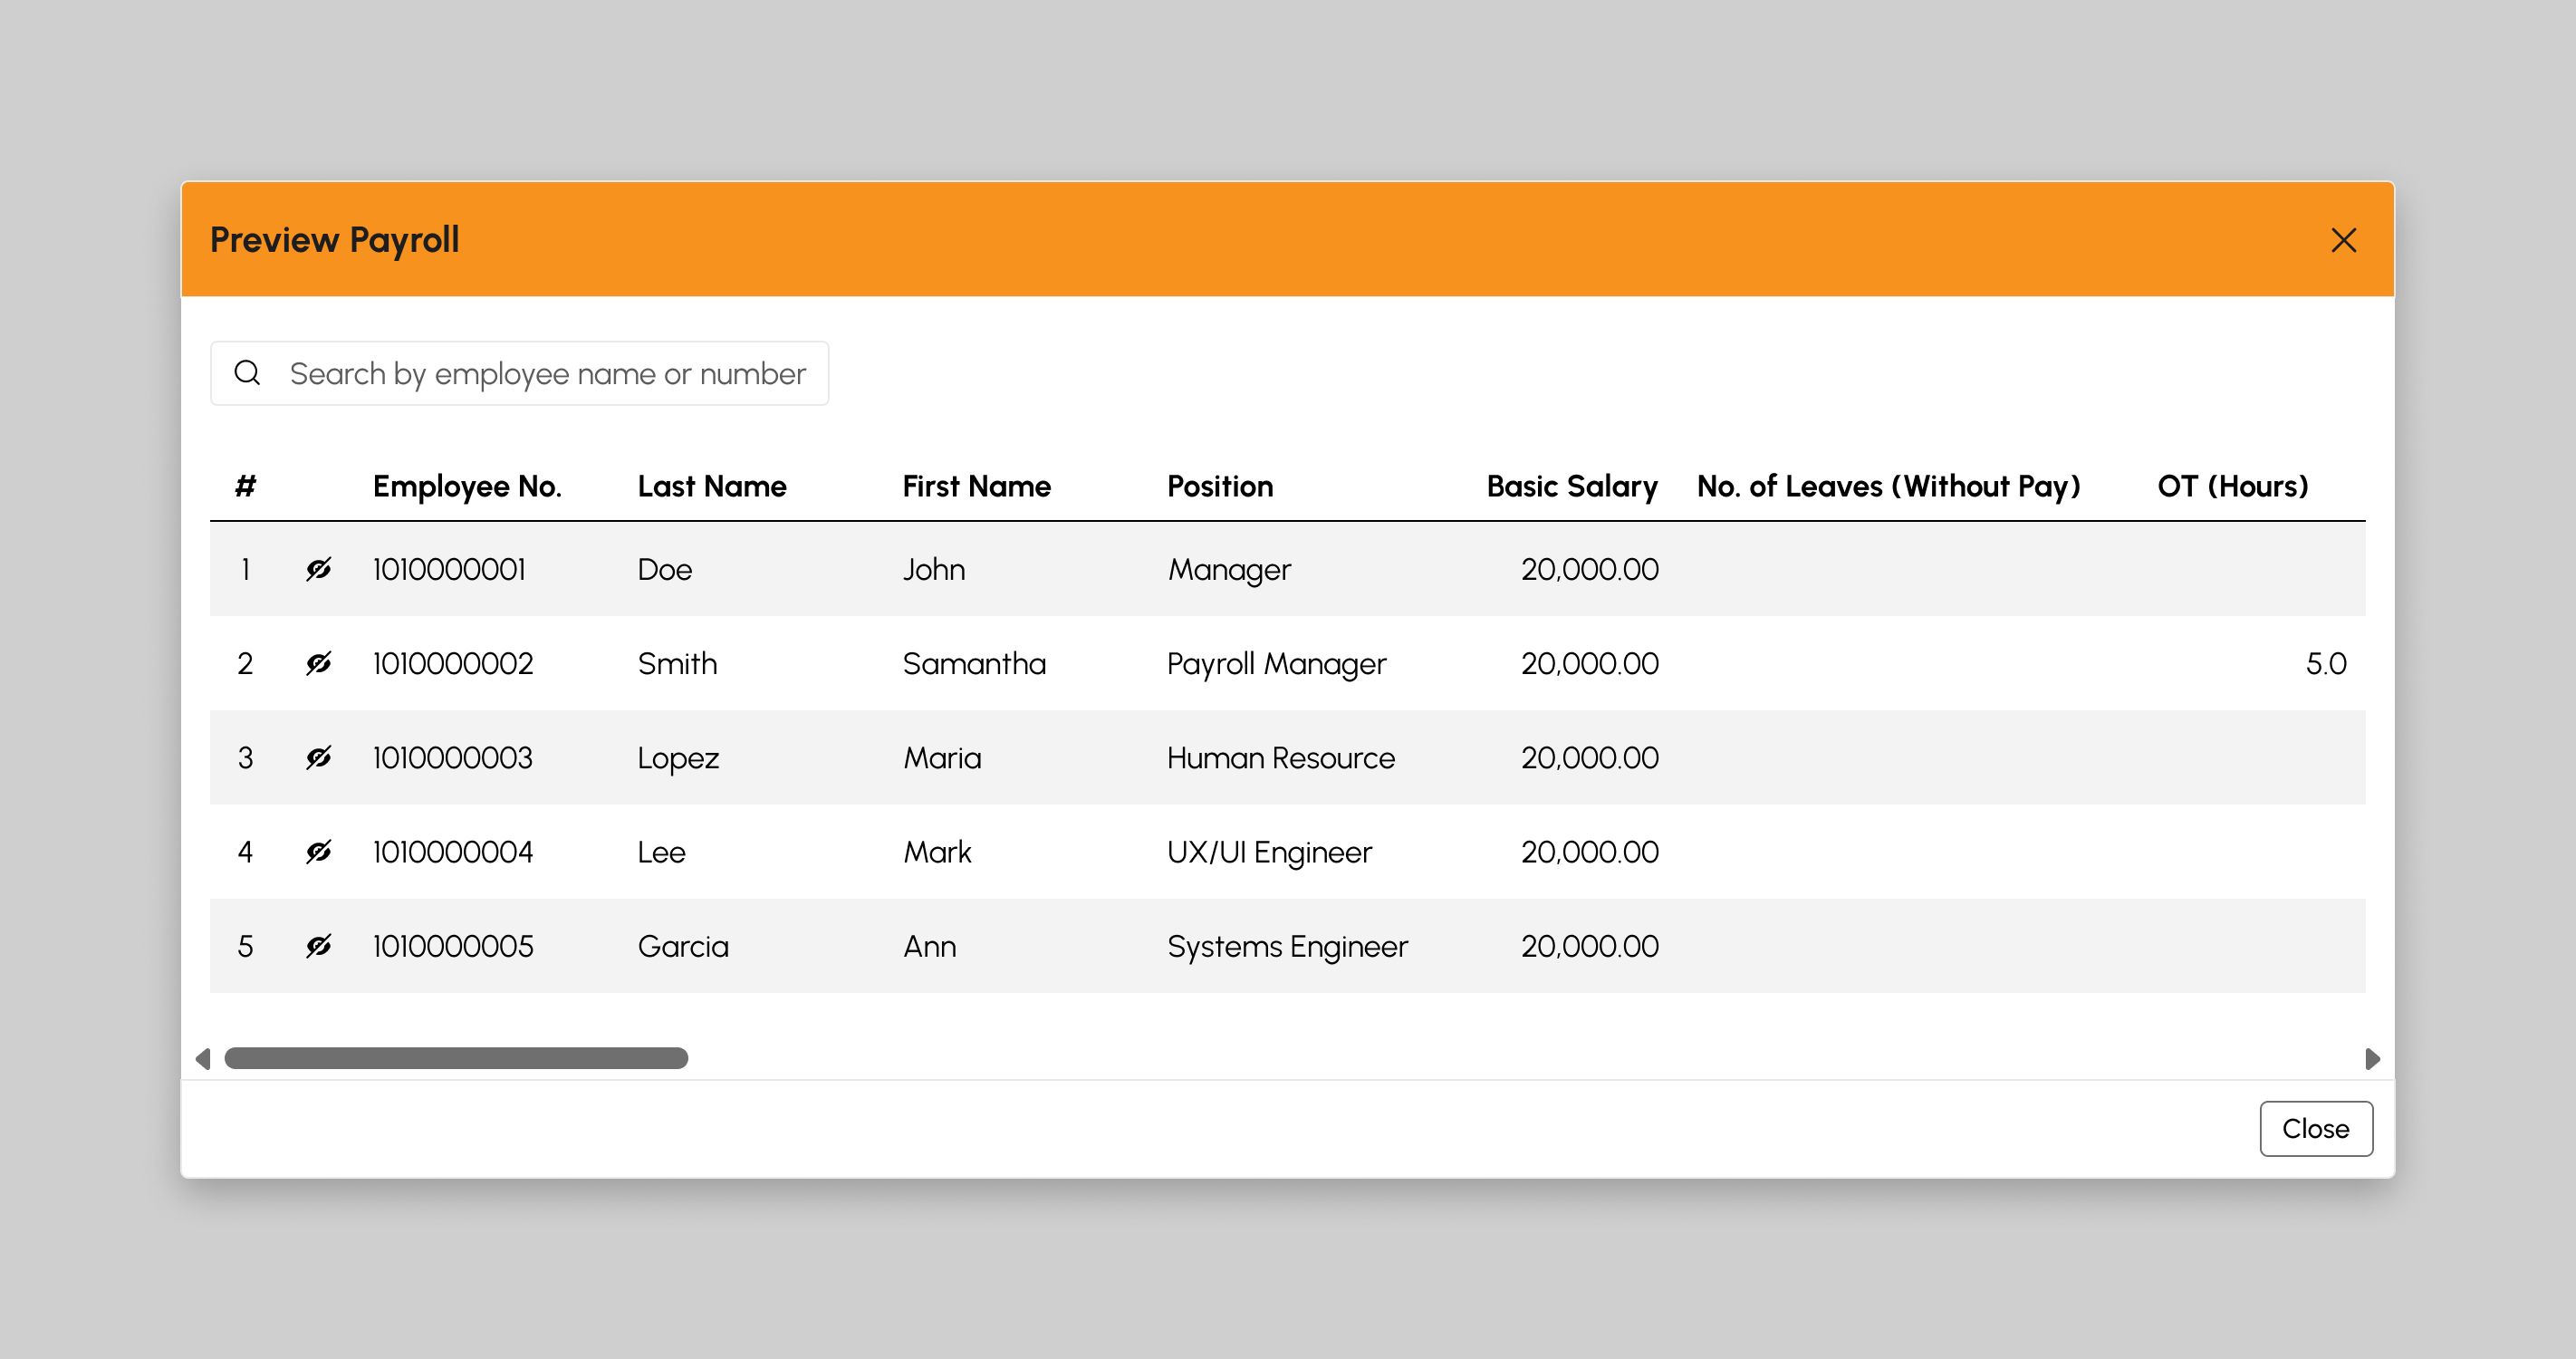Click first name Ann
This screenshot has height=1359, width=2576.
(x=930, y=945)
